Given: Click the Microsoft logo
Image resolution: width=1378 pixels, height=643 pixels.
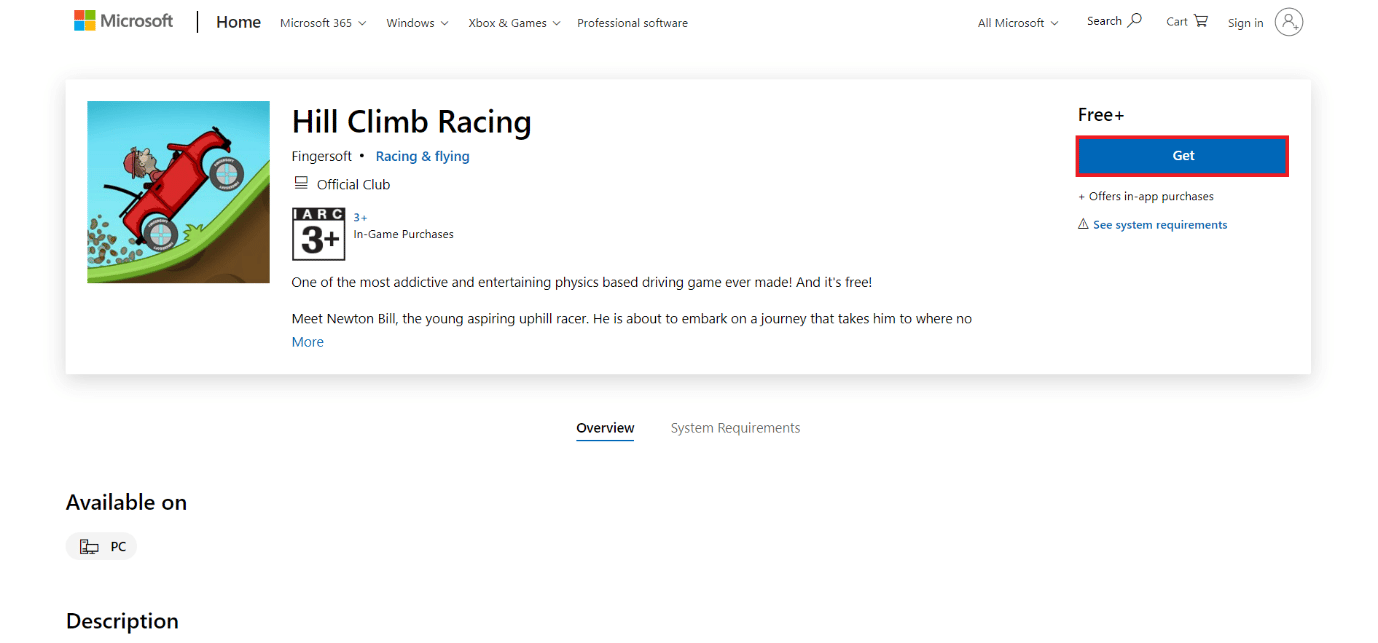Looking at the screenshot, I should [123, 21].
